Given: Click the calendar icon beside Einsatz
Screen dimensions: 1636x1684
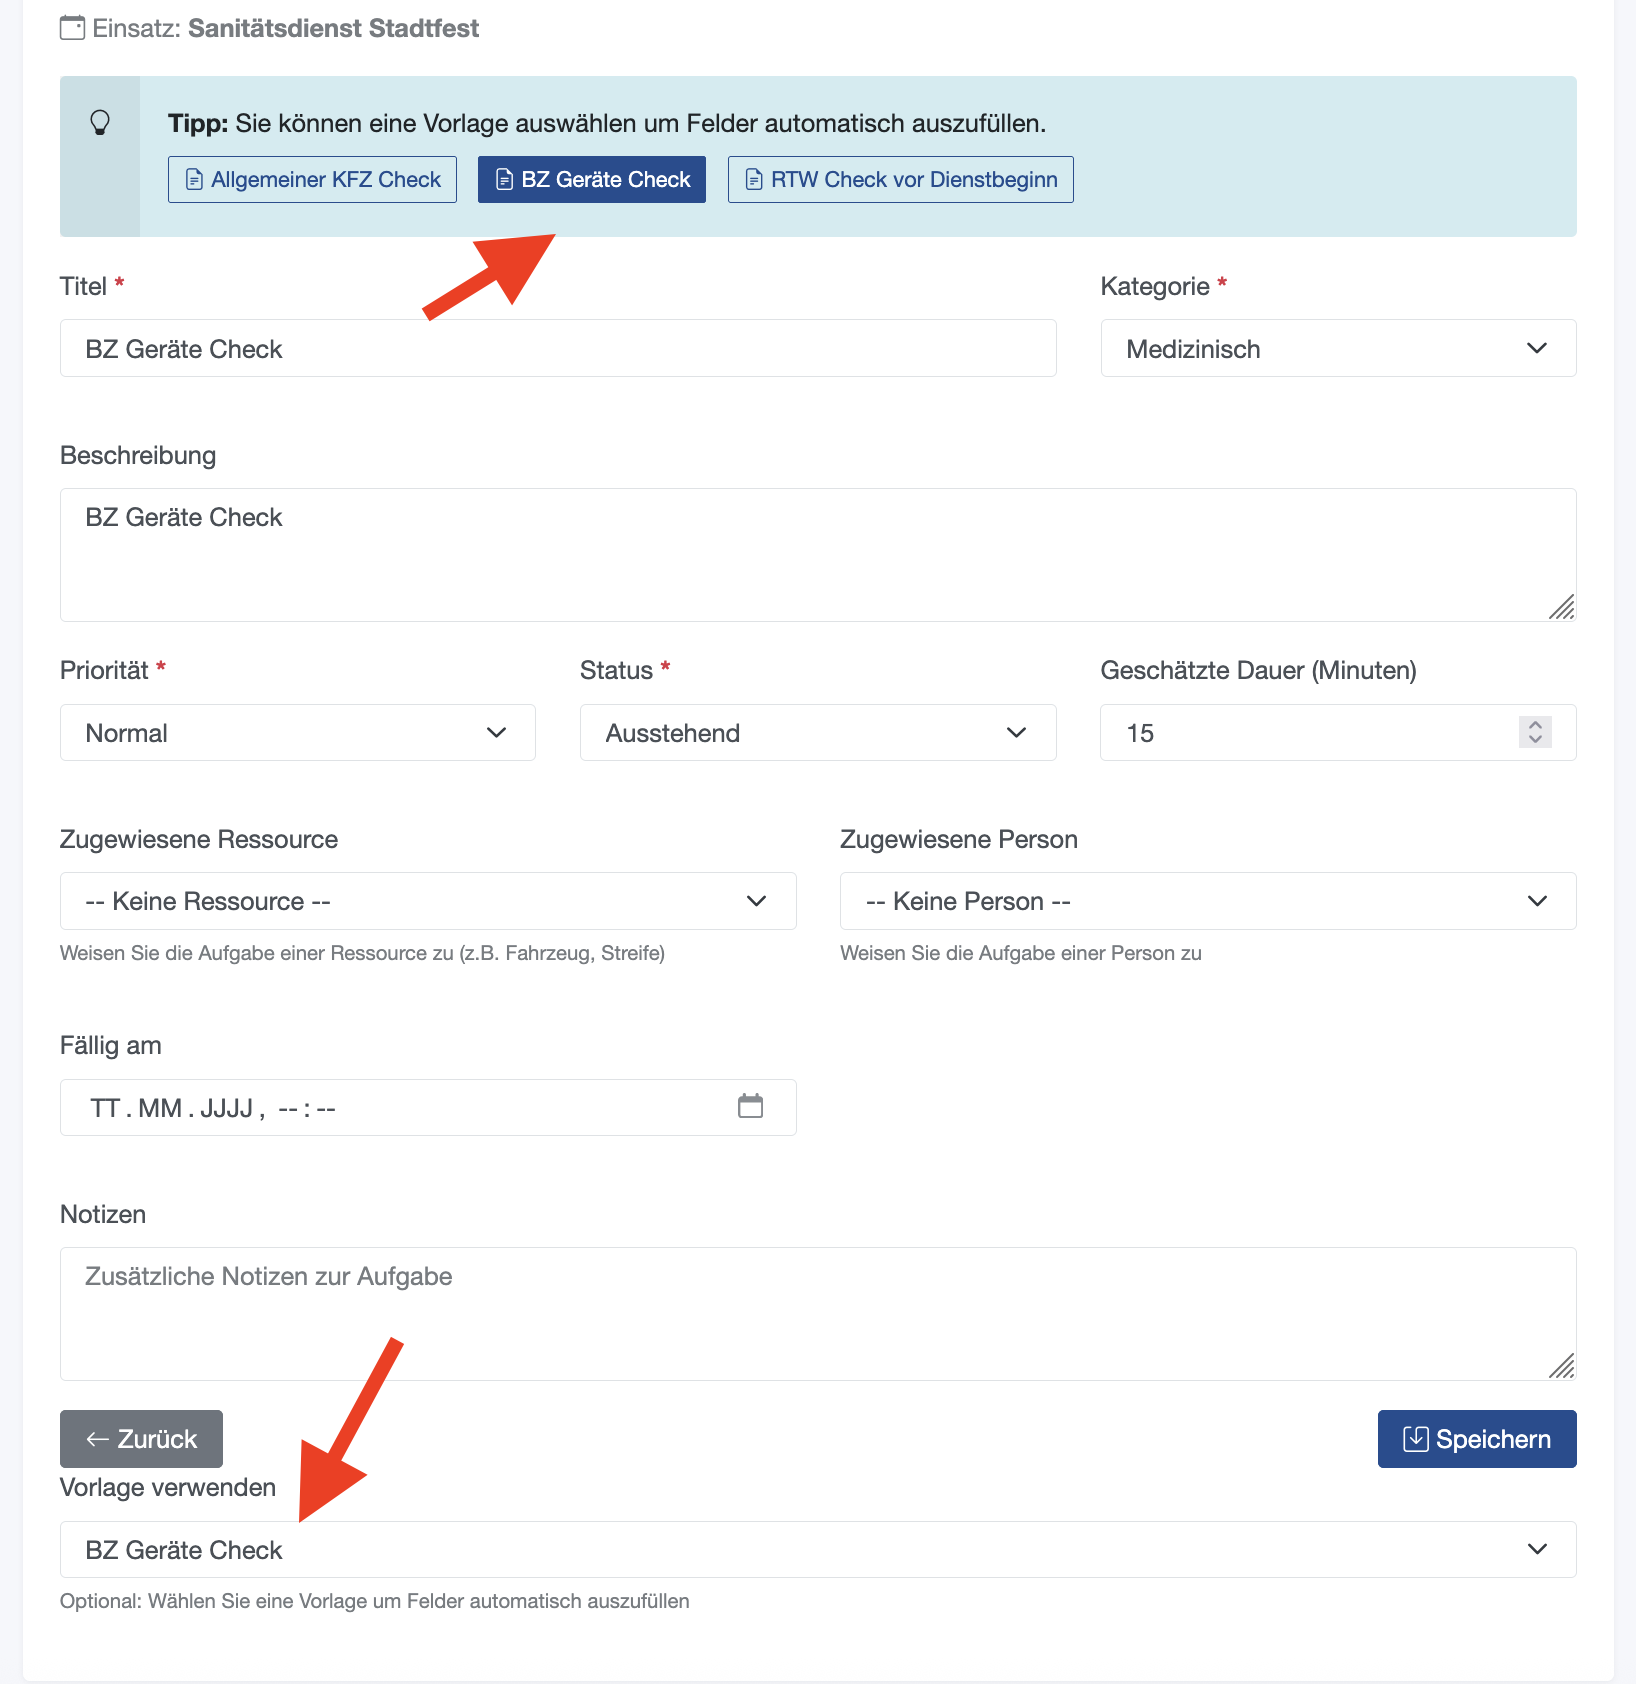Looking at the screenshot, I should (x=72, y=28).
